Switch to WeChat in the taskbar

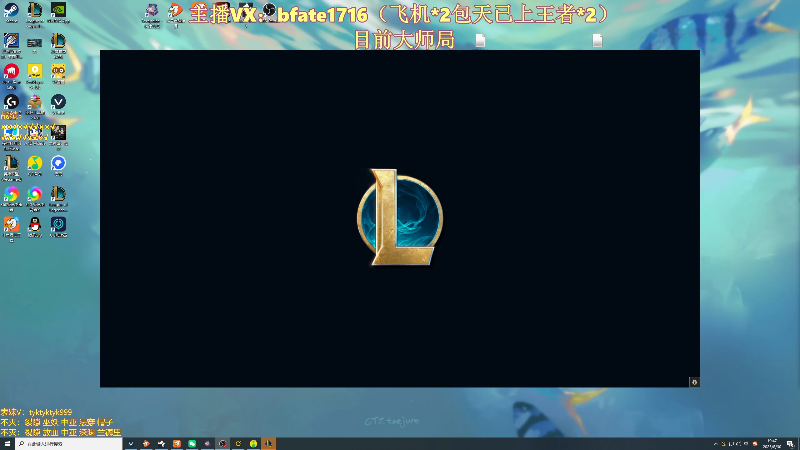coord(192,444)
